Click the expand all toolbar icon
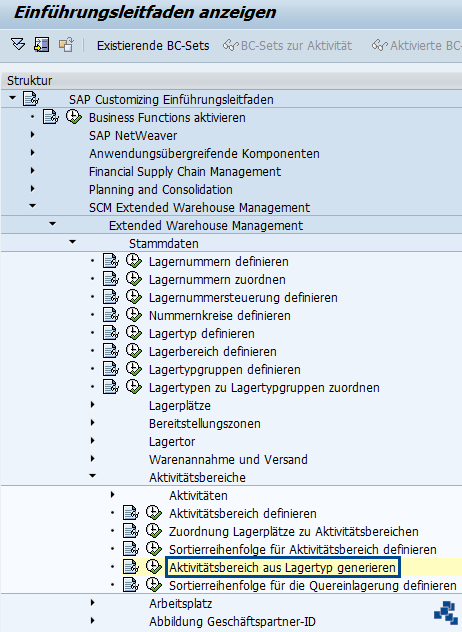The height and width of the screenshot is (632, 462). 18,44
